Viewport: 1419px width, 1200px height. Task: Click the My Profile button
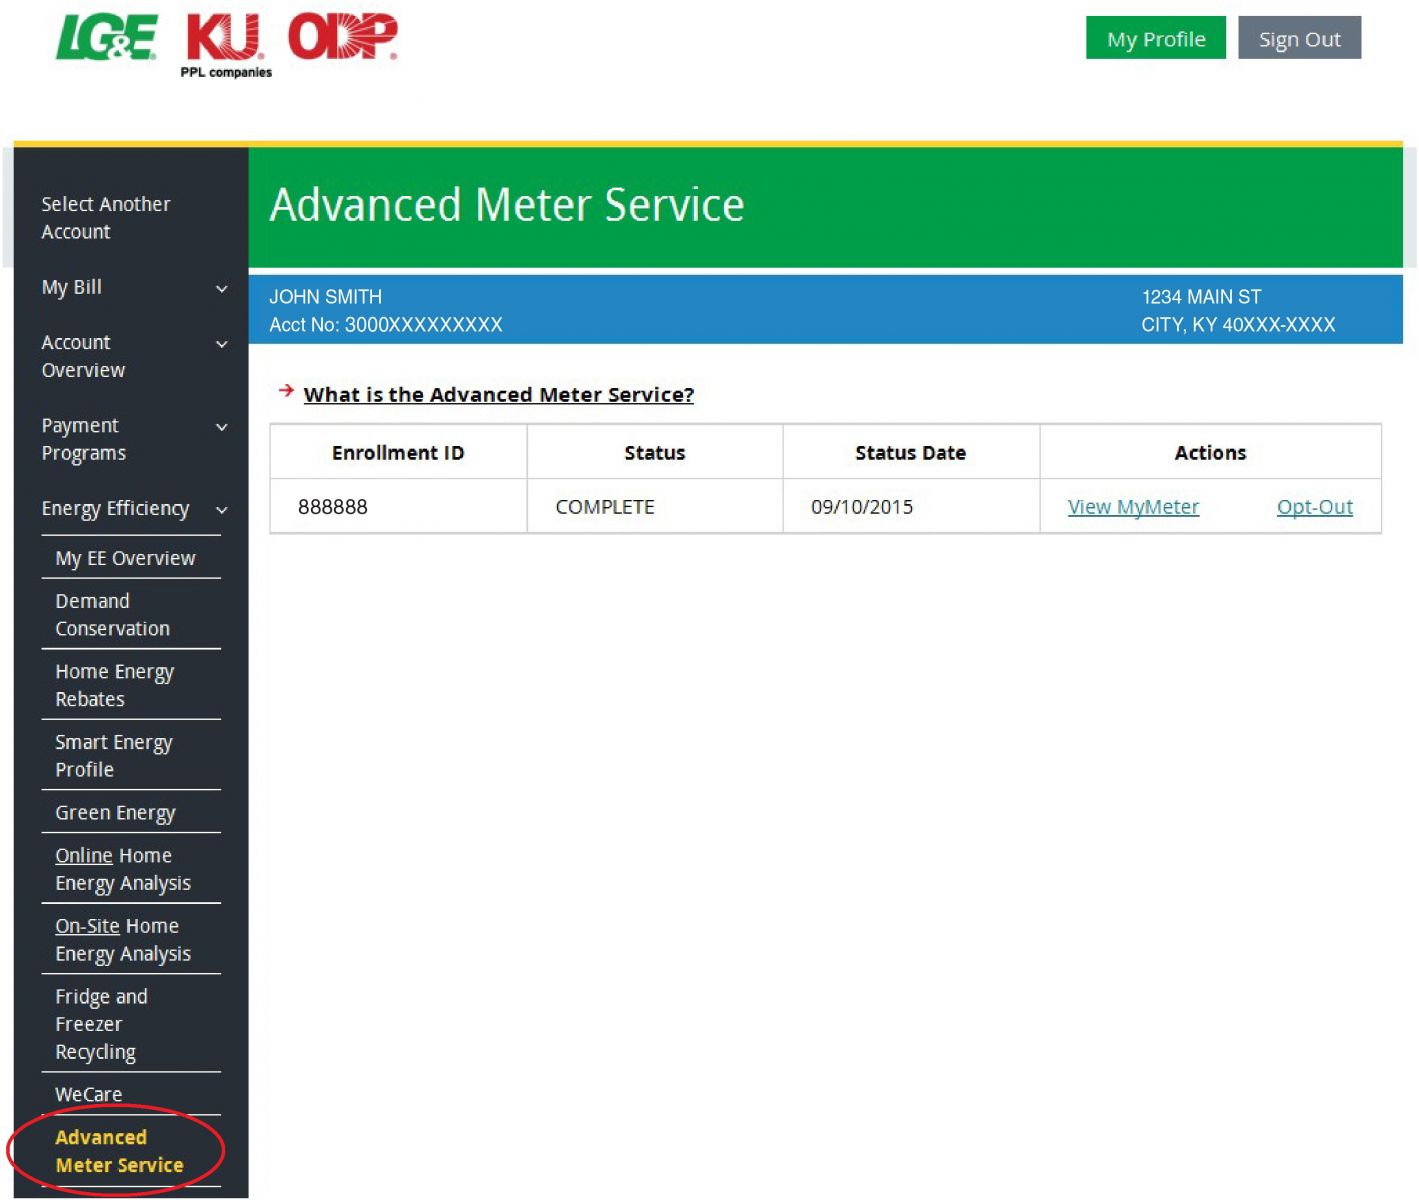(x=1155, y=39)
